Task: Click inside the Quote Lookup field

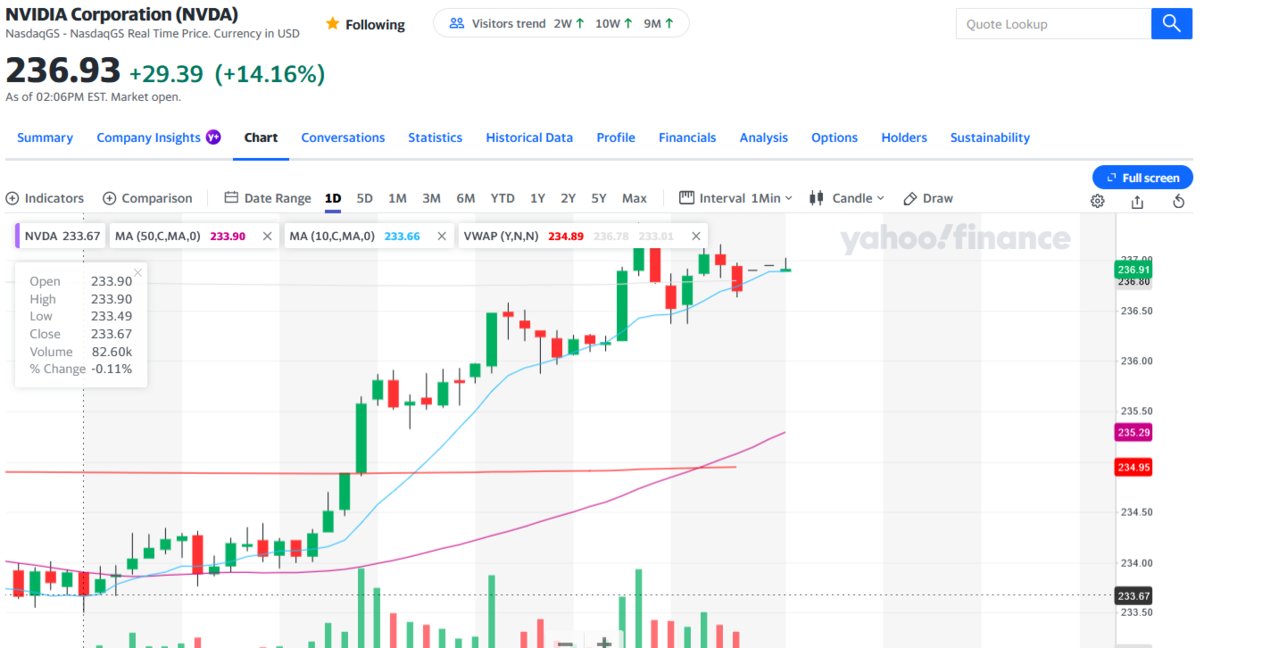Action: tap(1053, 24)
